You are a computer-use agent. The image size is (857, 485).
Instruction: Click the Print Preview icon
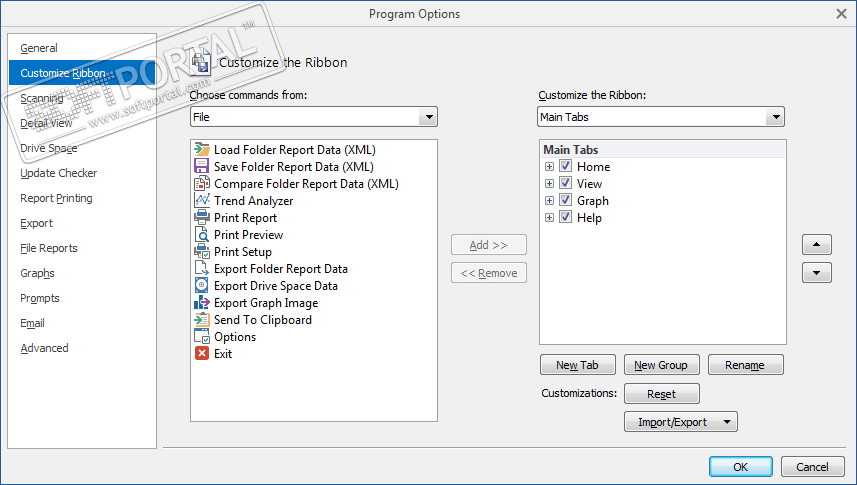[x=202, y=235]
